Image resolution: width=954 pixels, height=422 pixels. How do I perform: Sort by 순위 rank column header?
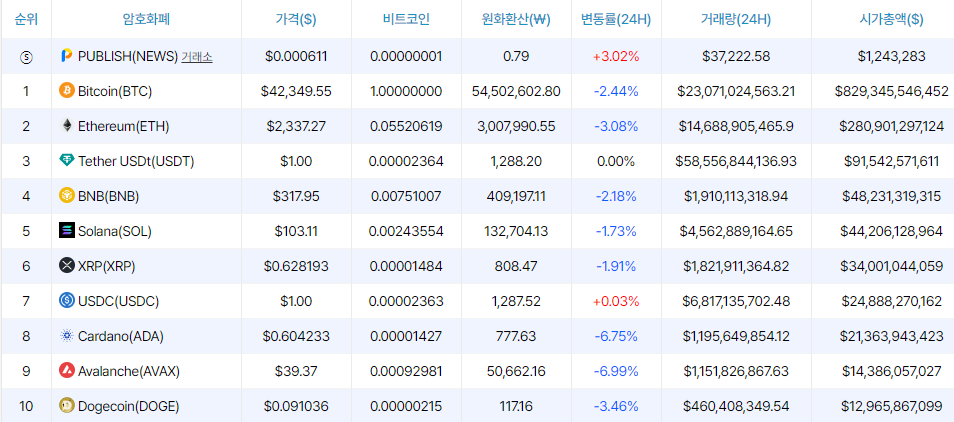click(26, 19)
